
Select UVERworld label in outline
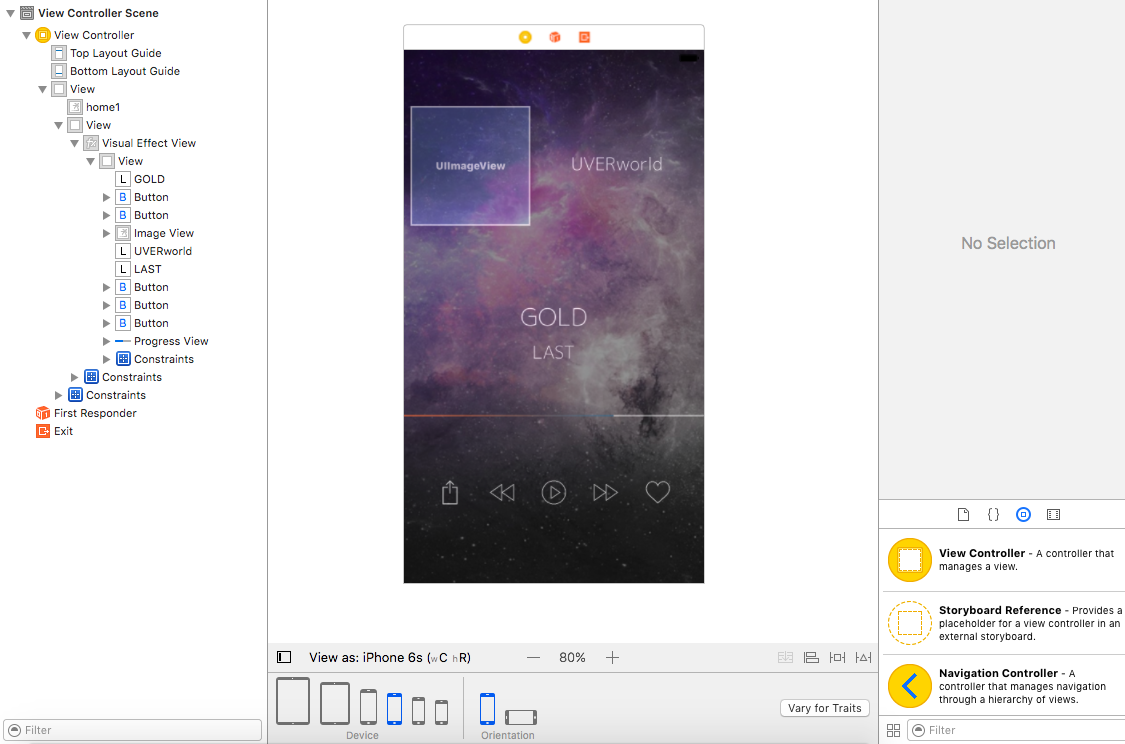[162, 251]
